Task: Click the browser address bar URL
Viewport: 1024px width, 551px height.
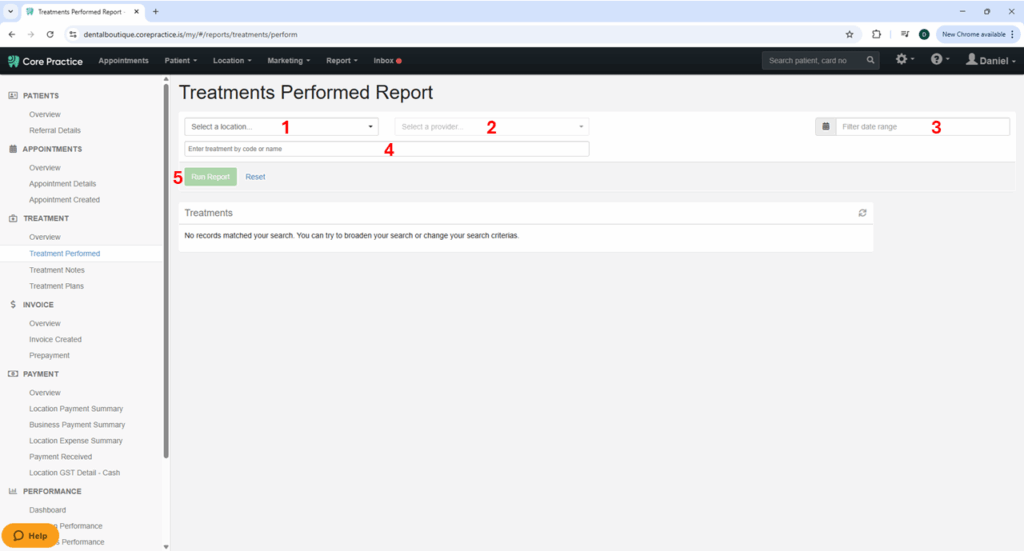Action: pyautogui.click(x=190, y=35)
